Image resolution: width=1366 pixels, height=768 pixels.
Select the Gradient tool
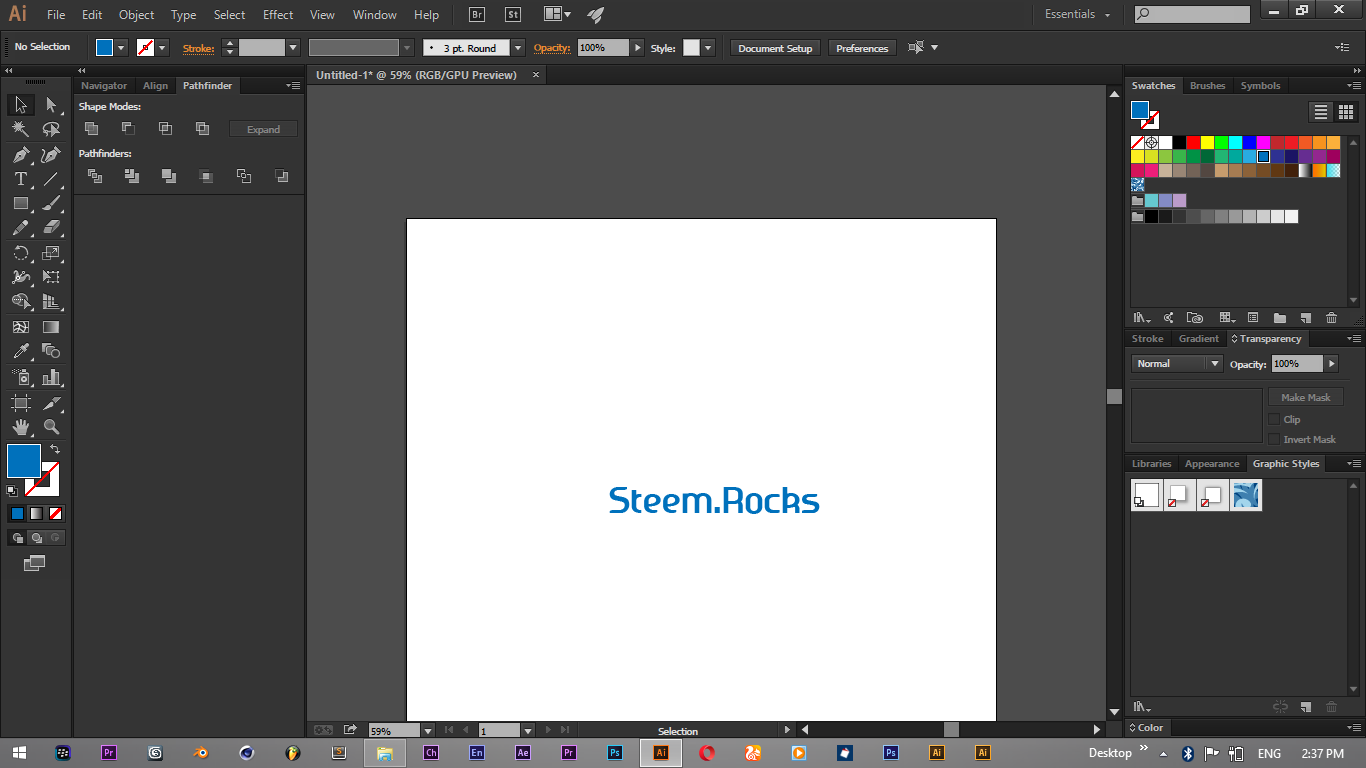[x=52, y=327]
